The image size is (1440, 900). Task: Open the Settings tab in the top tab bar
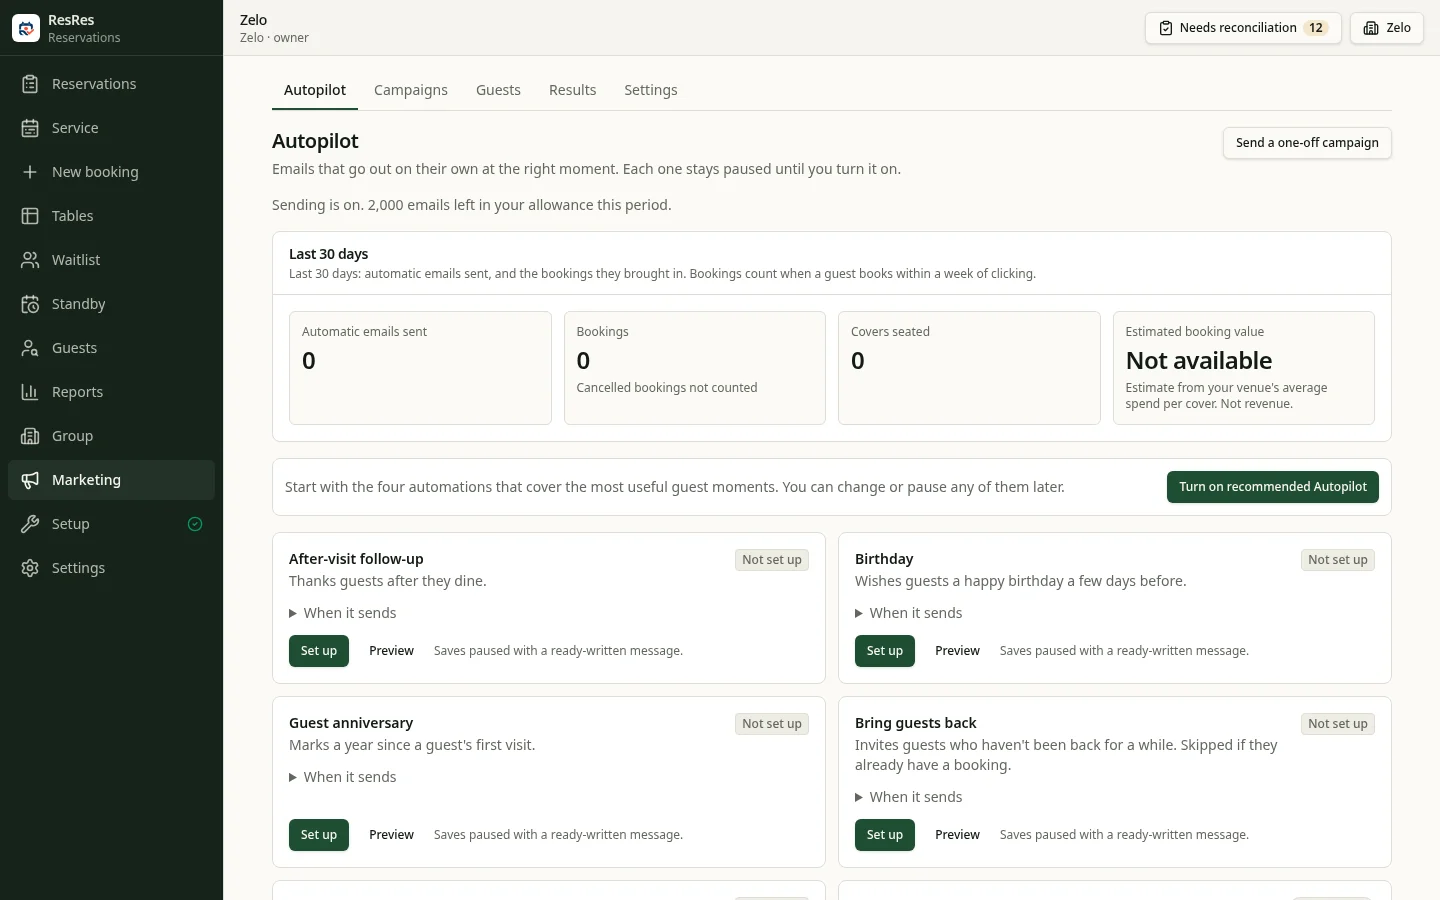click(651, 90)
